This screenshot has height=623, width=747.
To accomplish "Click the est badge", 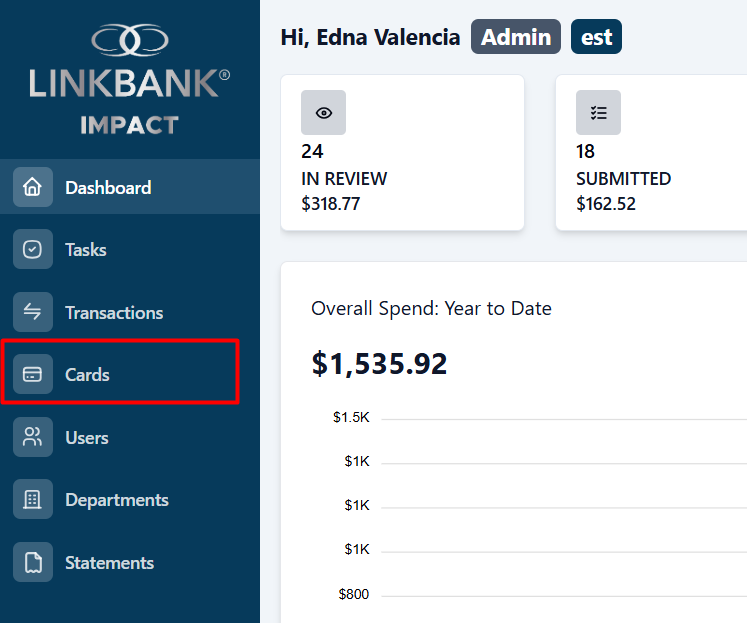I will (x=596, y=37).
